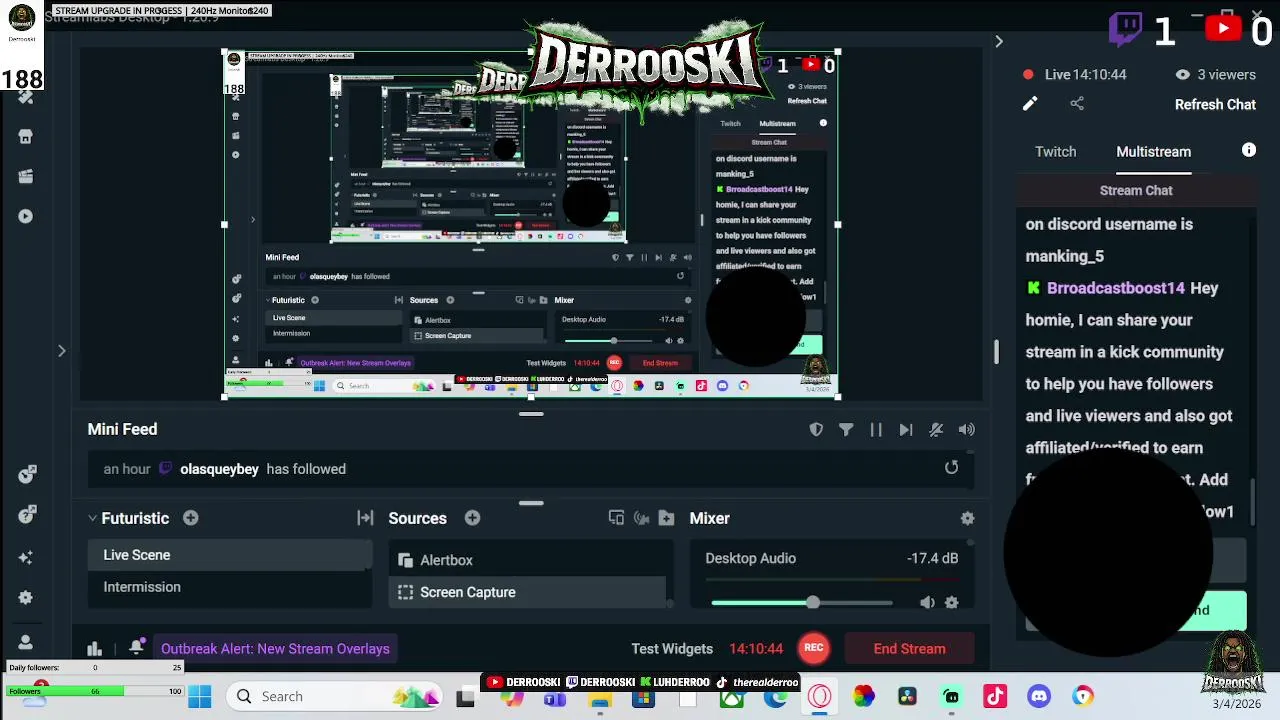1280x720 pixels.
Task: Click the widget source icon in Sources header
Action: point(616,518)
